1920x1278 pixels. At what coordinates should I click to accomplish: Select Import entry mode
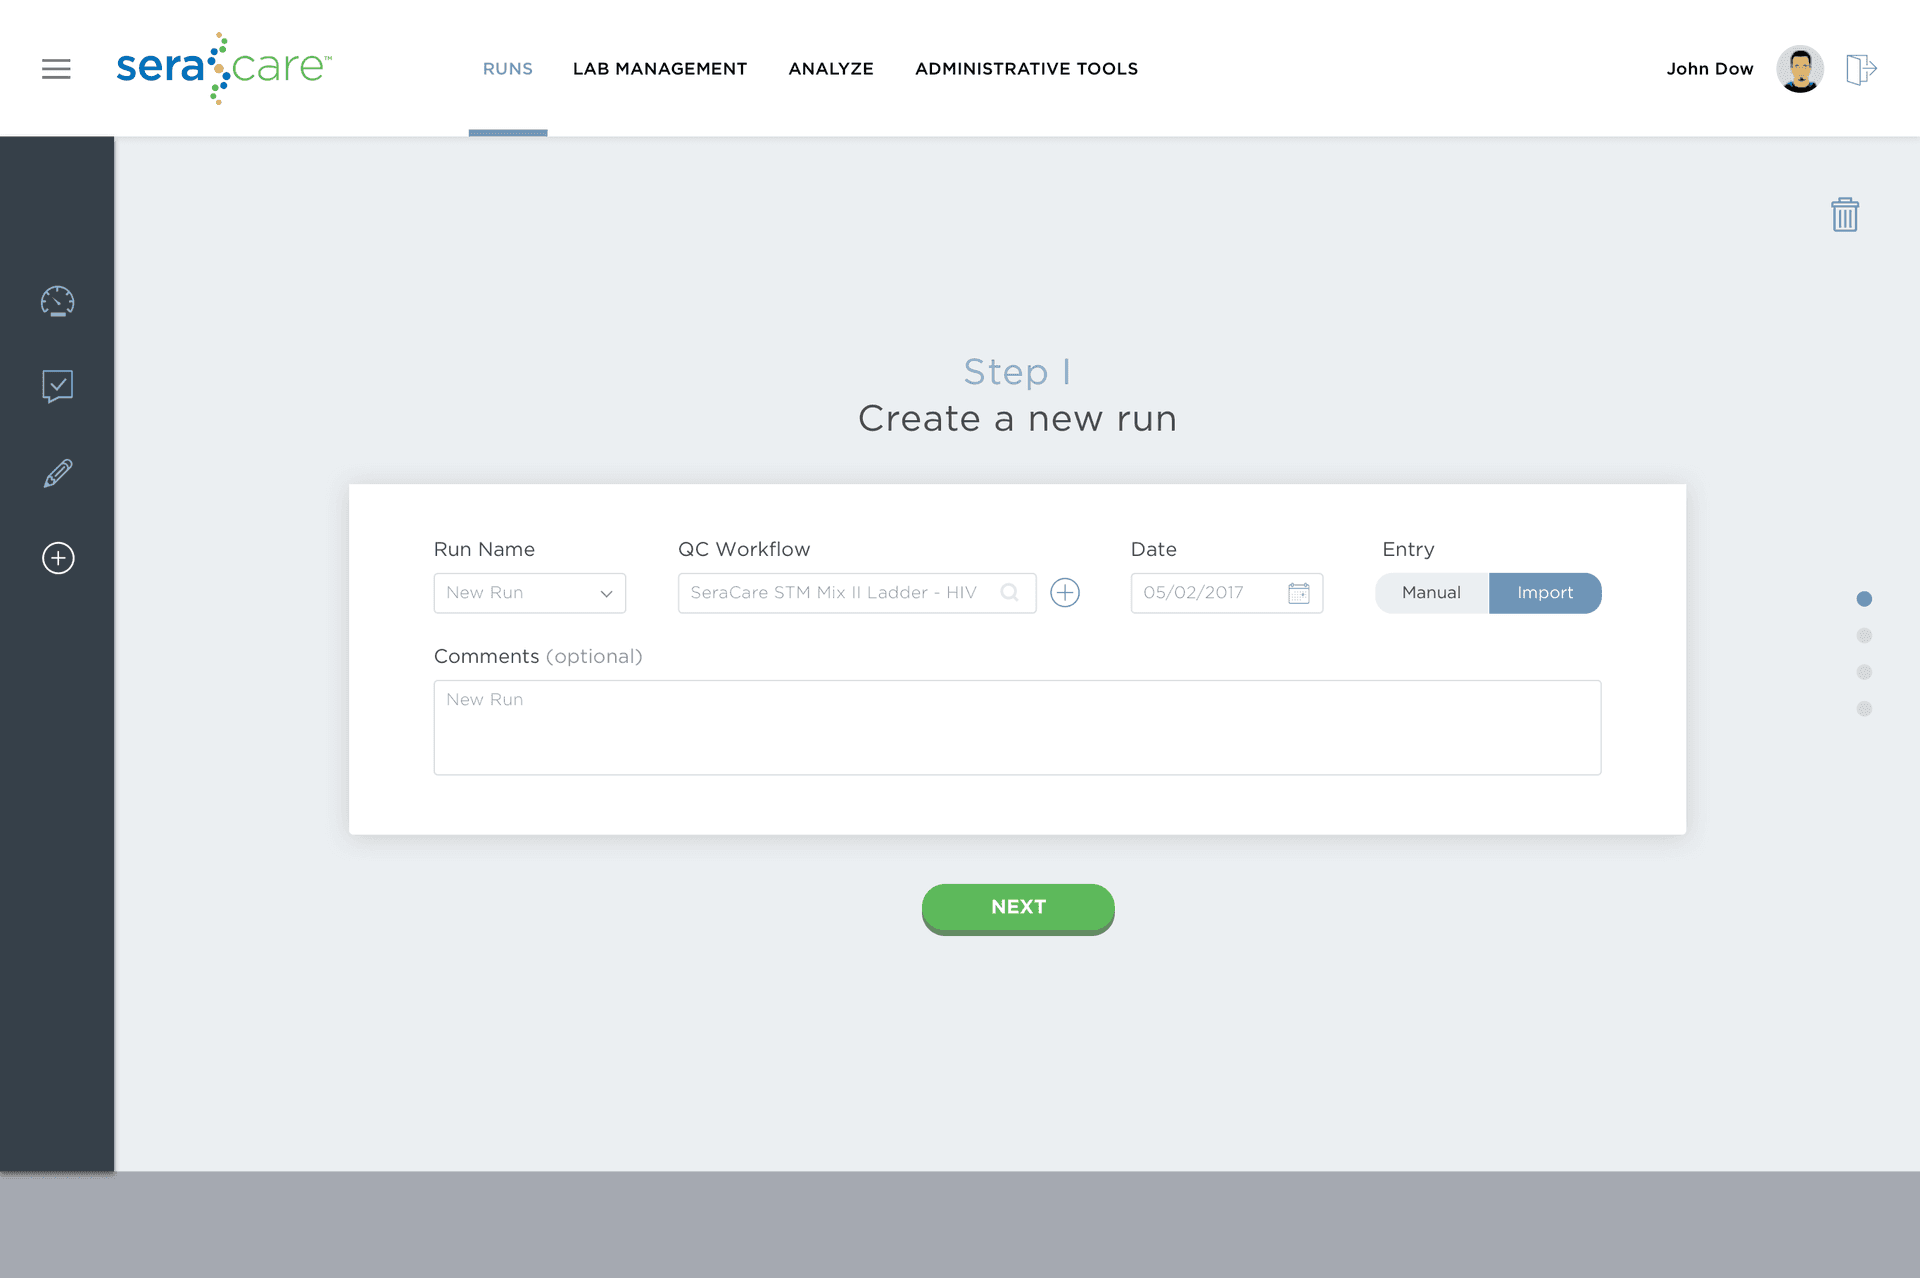pyautogui.click(x=1545, y=593)
